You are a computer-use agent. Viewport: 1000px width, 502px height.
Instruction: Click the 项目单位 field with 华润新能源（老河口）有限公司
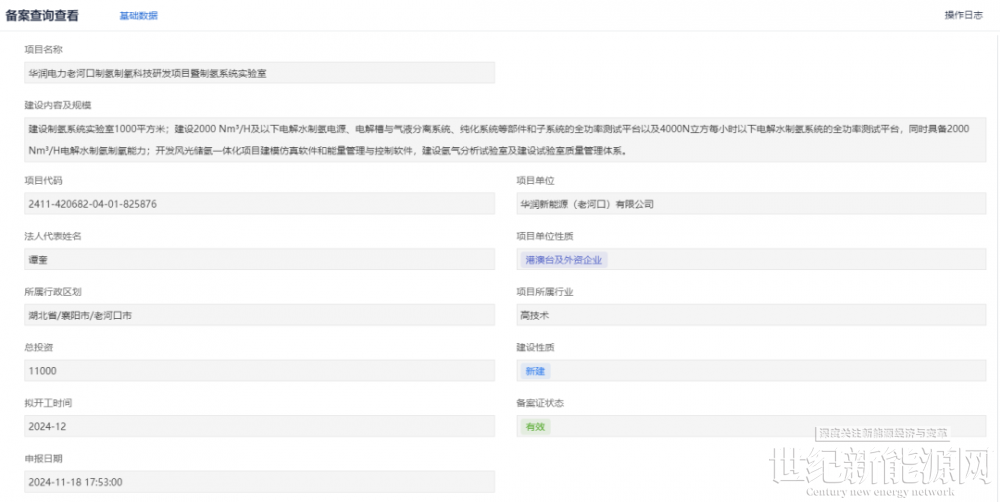point(750,203)
